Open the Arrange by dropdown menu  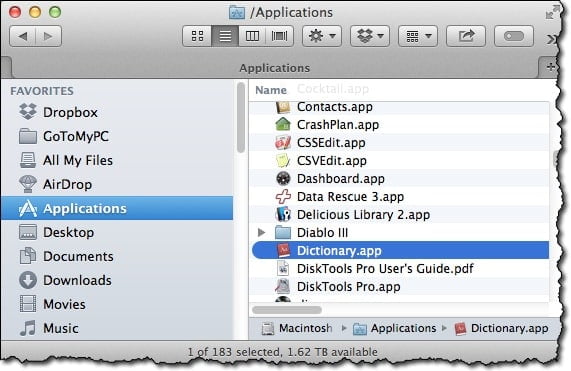click(x=418, y=36)
